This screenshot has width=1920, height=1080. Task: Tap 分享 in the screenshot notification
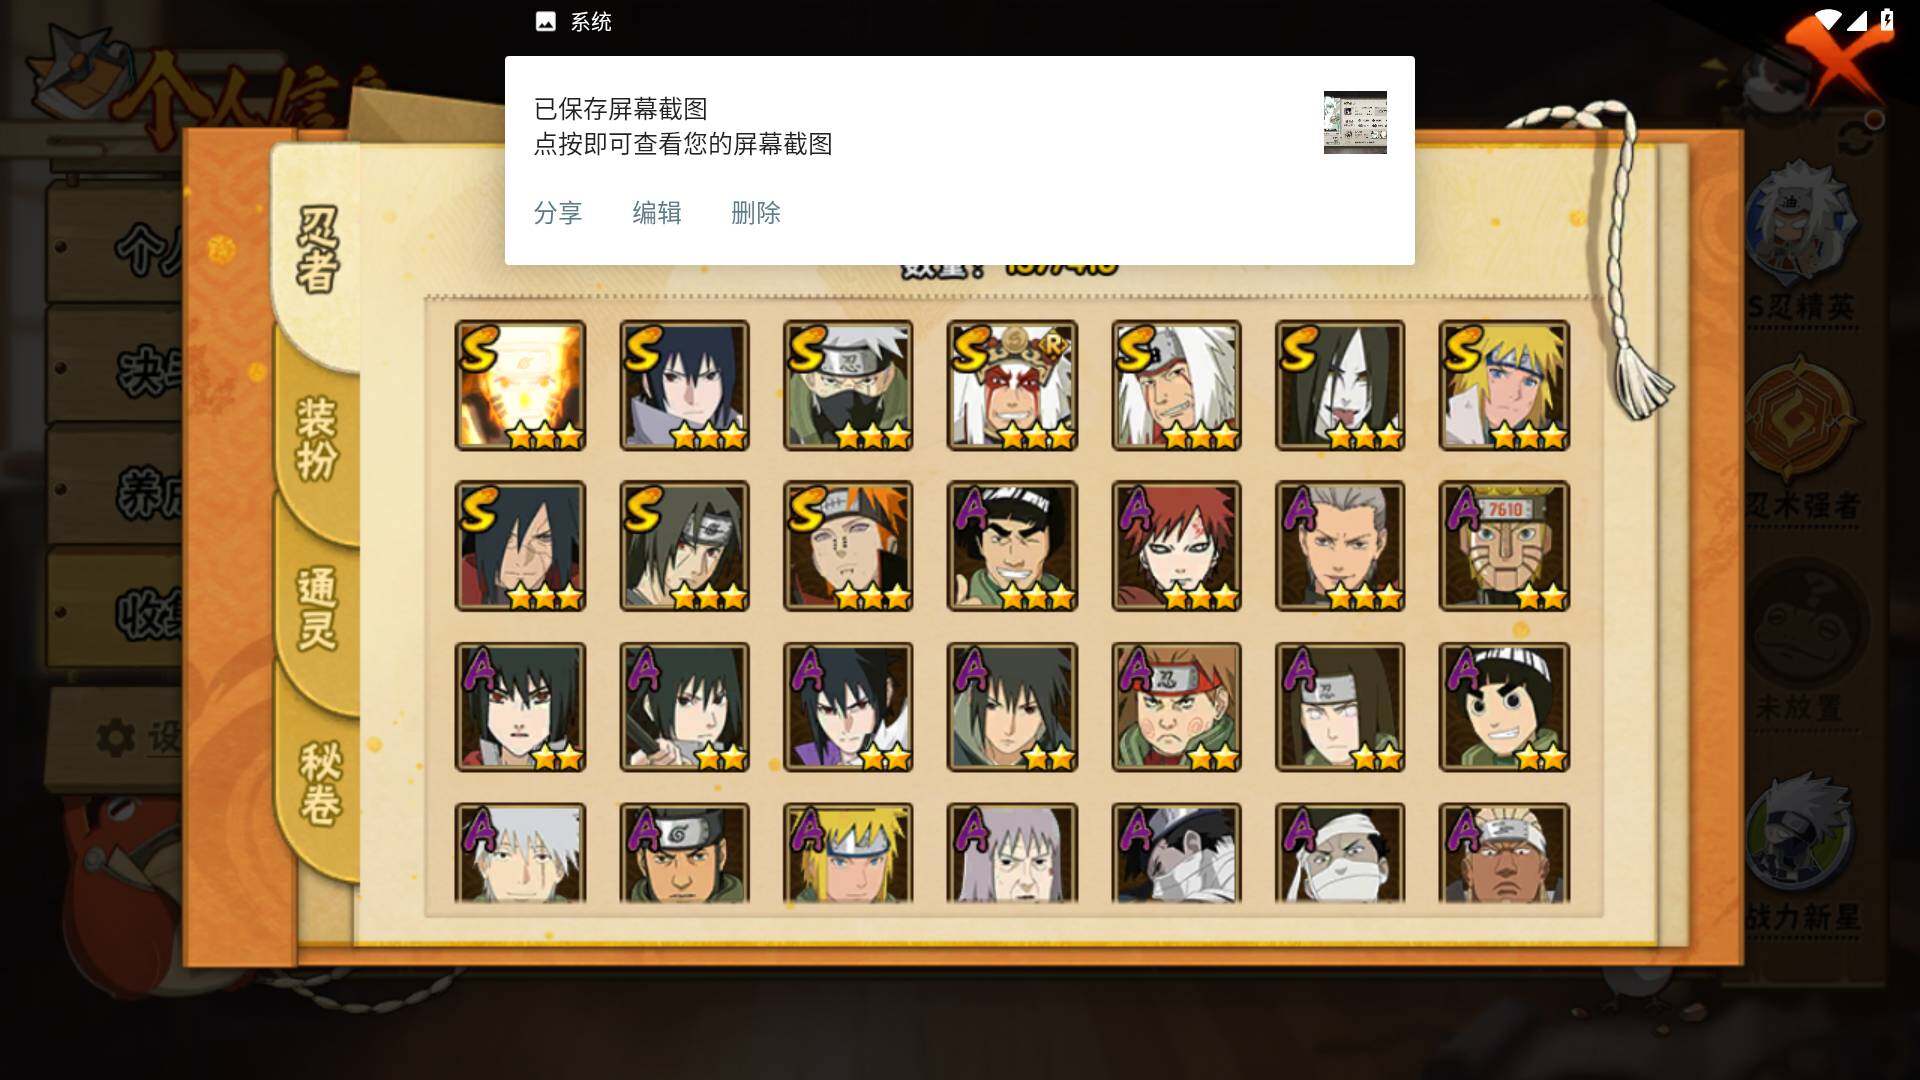click(558, 213)
